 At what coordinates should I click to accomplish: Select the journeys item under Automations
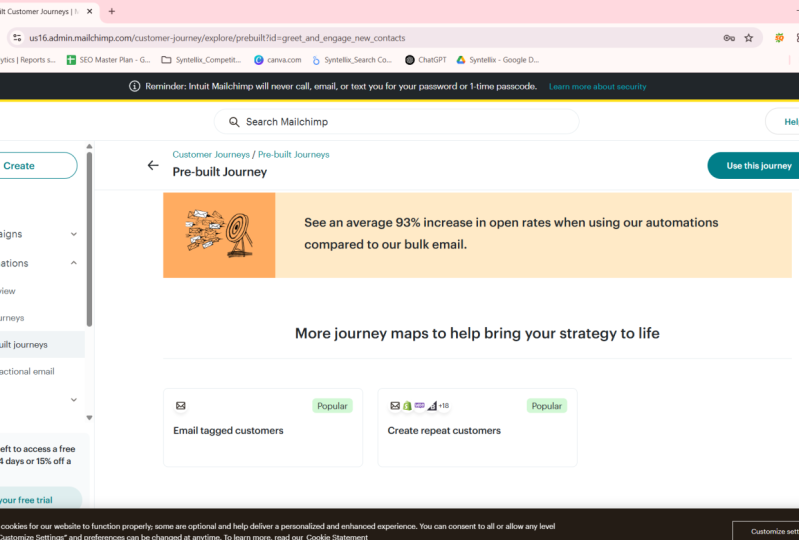pyautogui.click(x=12, y=318)
